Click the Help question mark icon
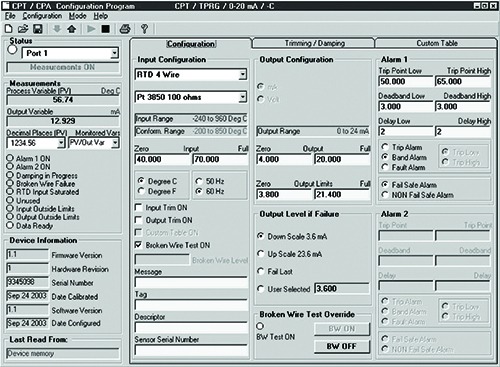The width and height of the screenshot is (500, 367). (144, 29)
